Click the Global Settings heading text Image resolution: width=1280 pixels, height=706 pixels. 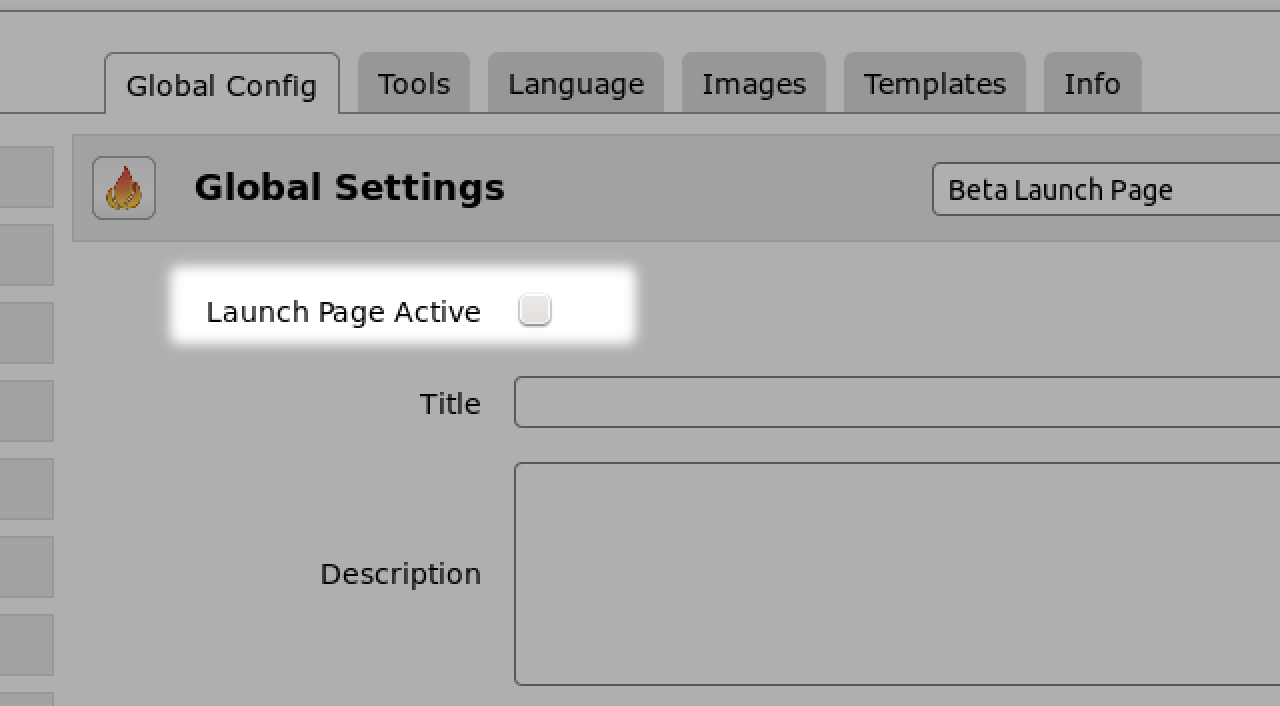point(349,188)
